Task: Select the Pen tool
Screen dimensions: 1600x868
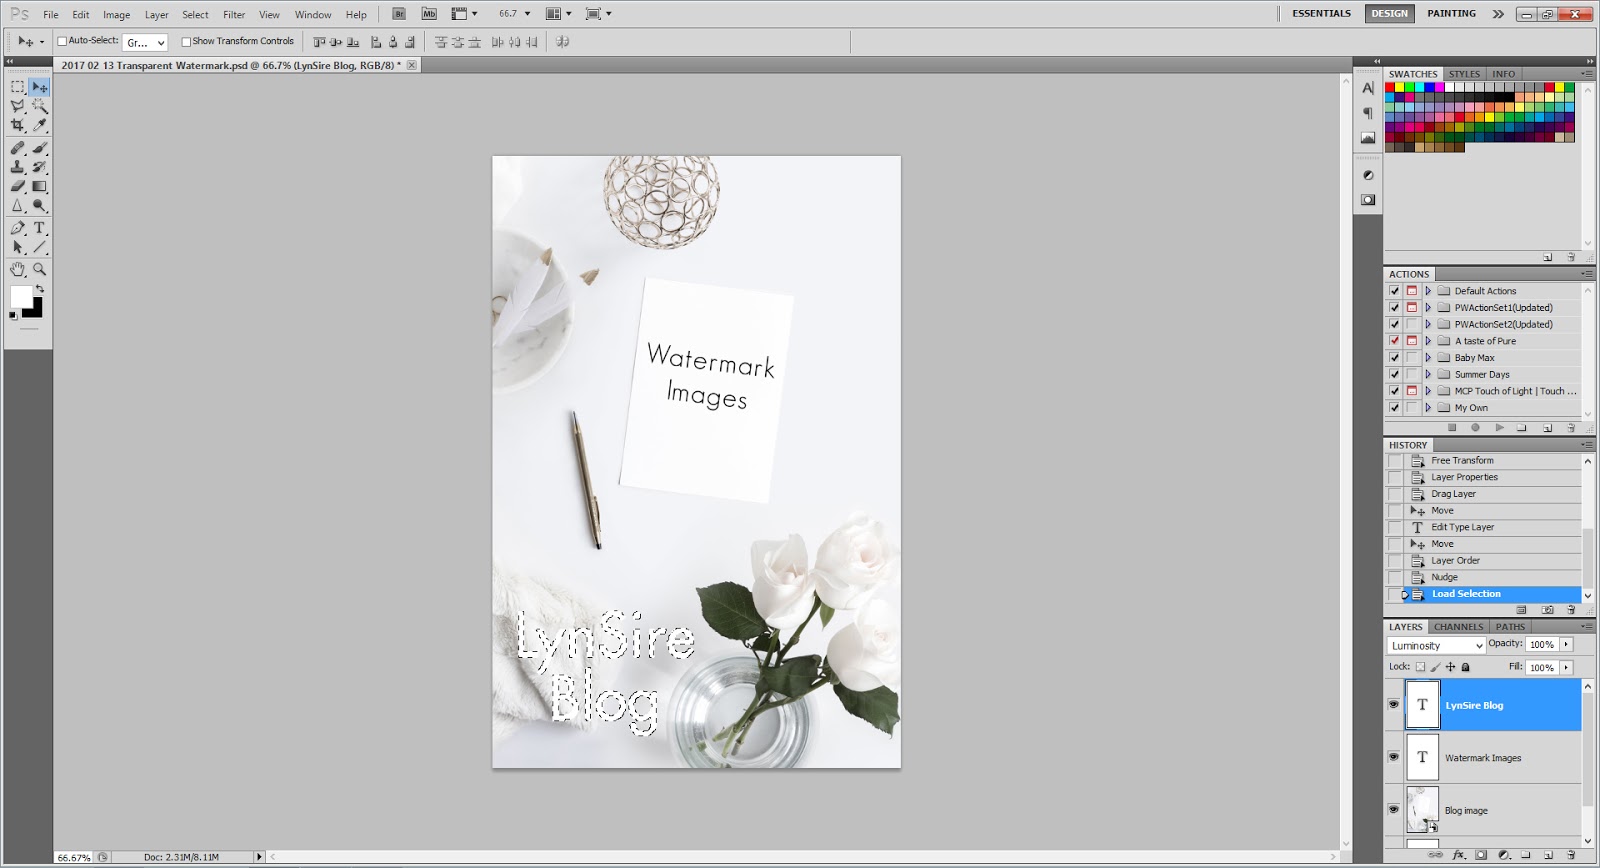Action: tap(17, 228)
